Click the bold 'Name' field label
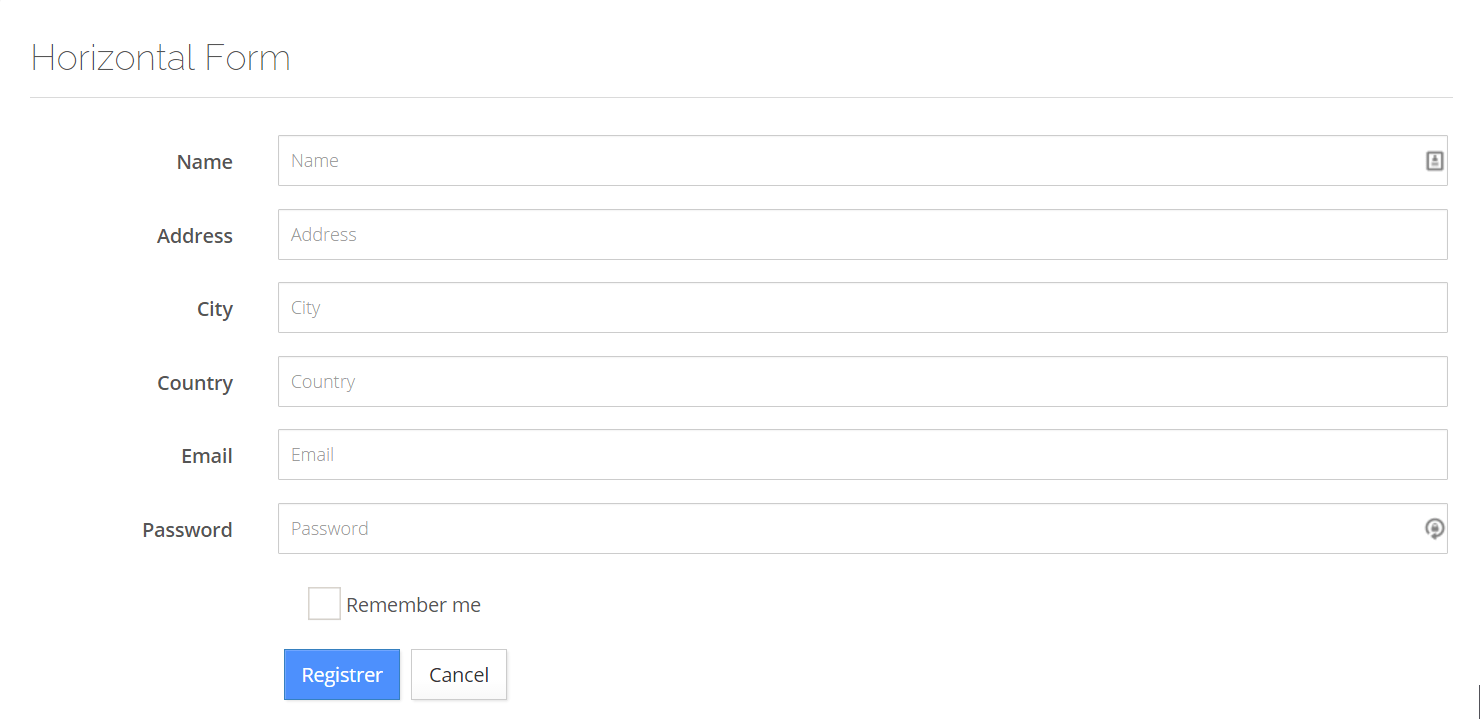The image size is (1480, 719). click(x=204, y=162)
